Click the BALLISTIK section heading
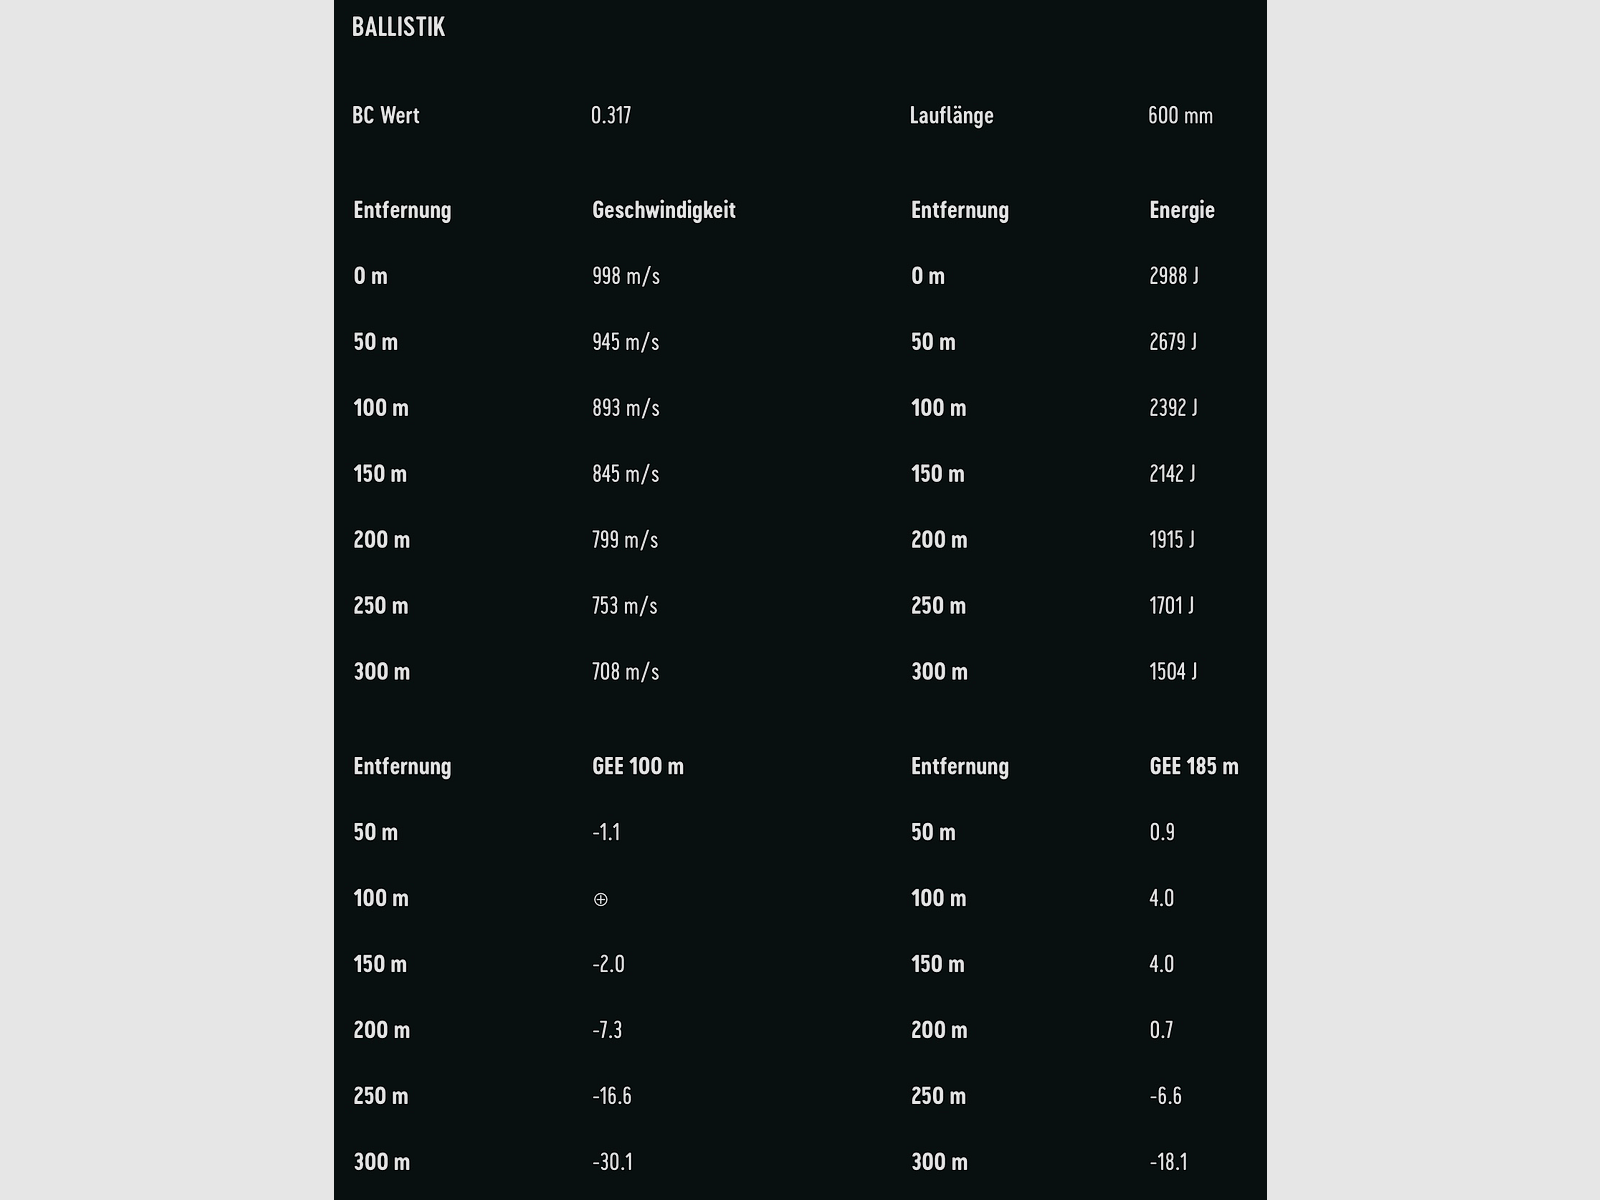 [x=398, y=27]
